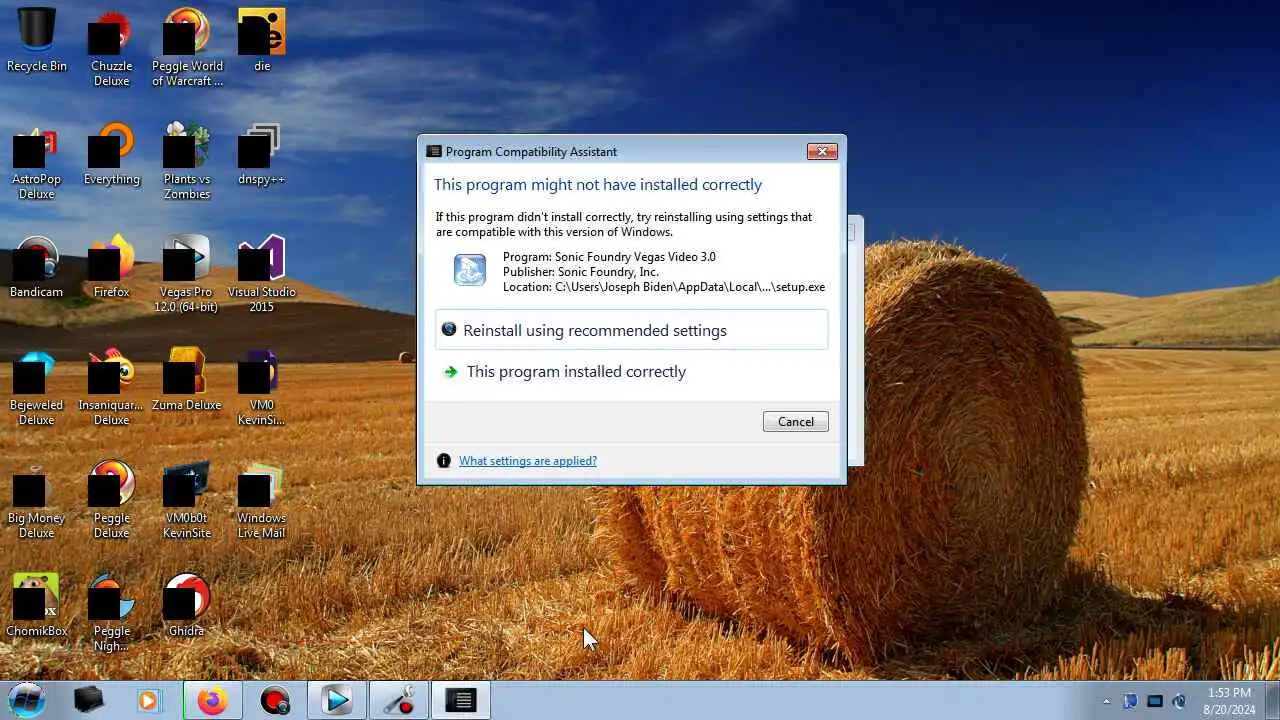Screen dimensions: 1280x720
Task: Click the orange media player taskbar icon
Action: 149,701
